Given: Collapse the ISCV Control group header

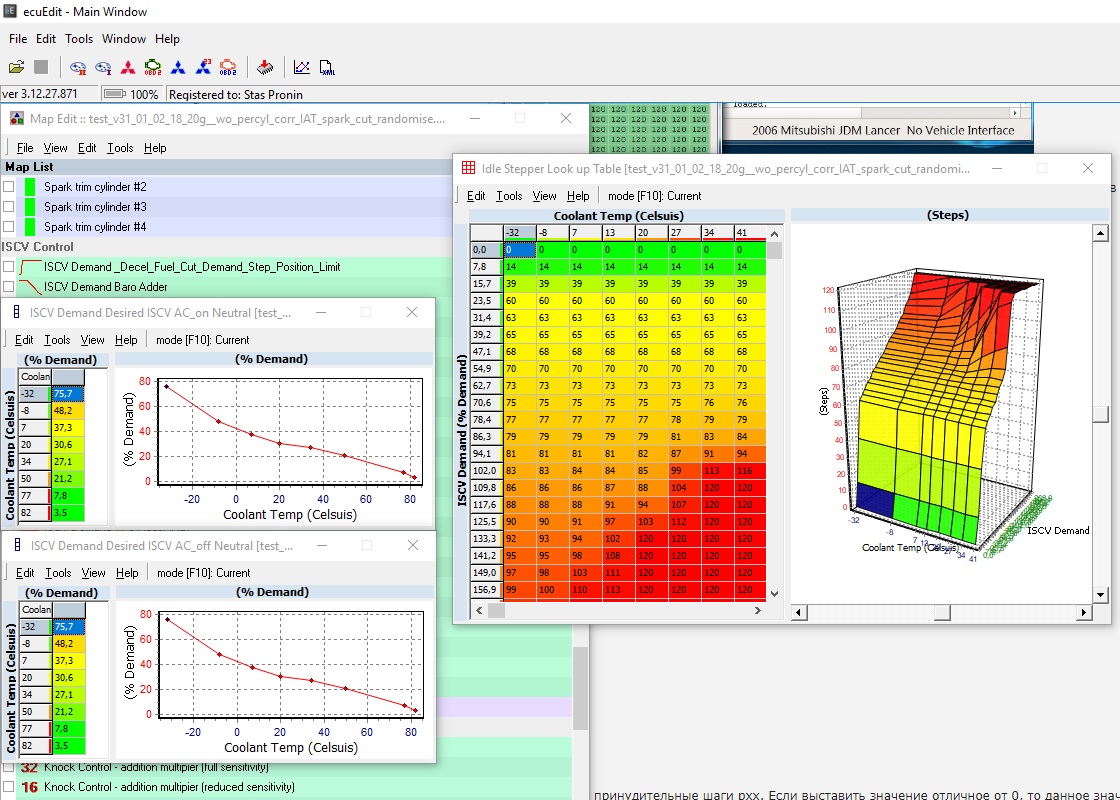Looking at the screenshot, I should coord(36,247).
